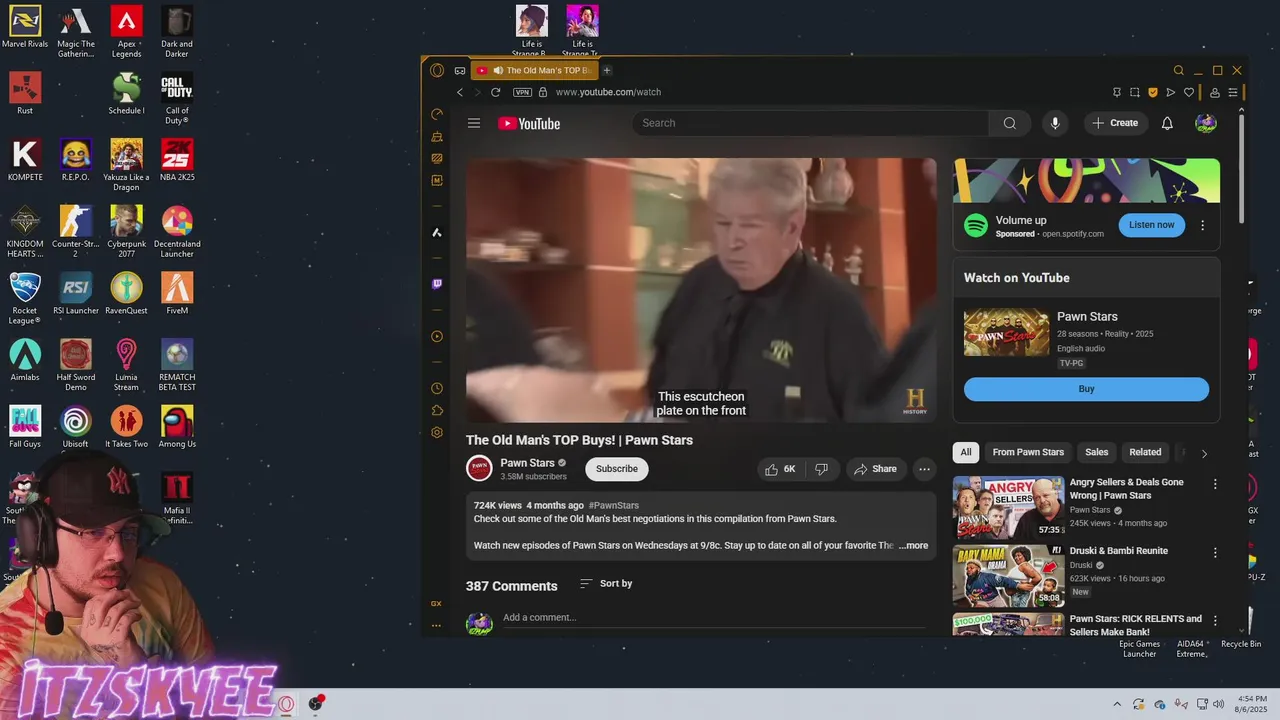Select Cyberpunk 2077 desktop icon
Image resolution: width=1280 pixels, height=720 pixels.
click(x=126, y=232)
